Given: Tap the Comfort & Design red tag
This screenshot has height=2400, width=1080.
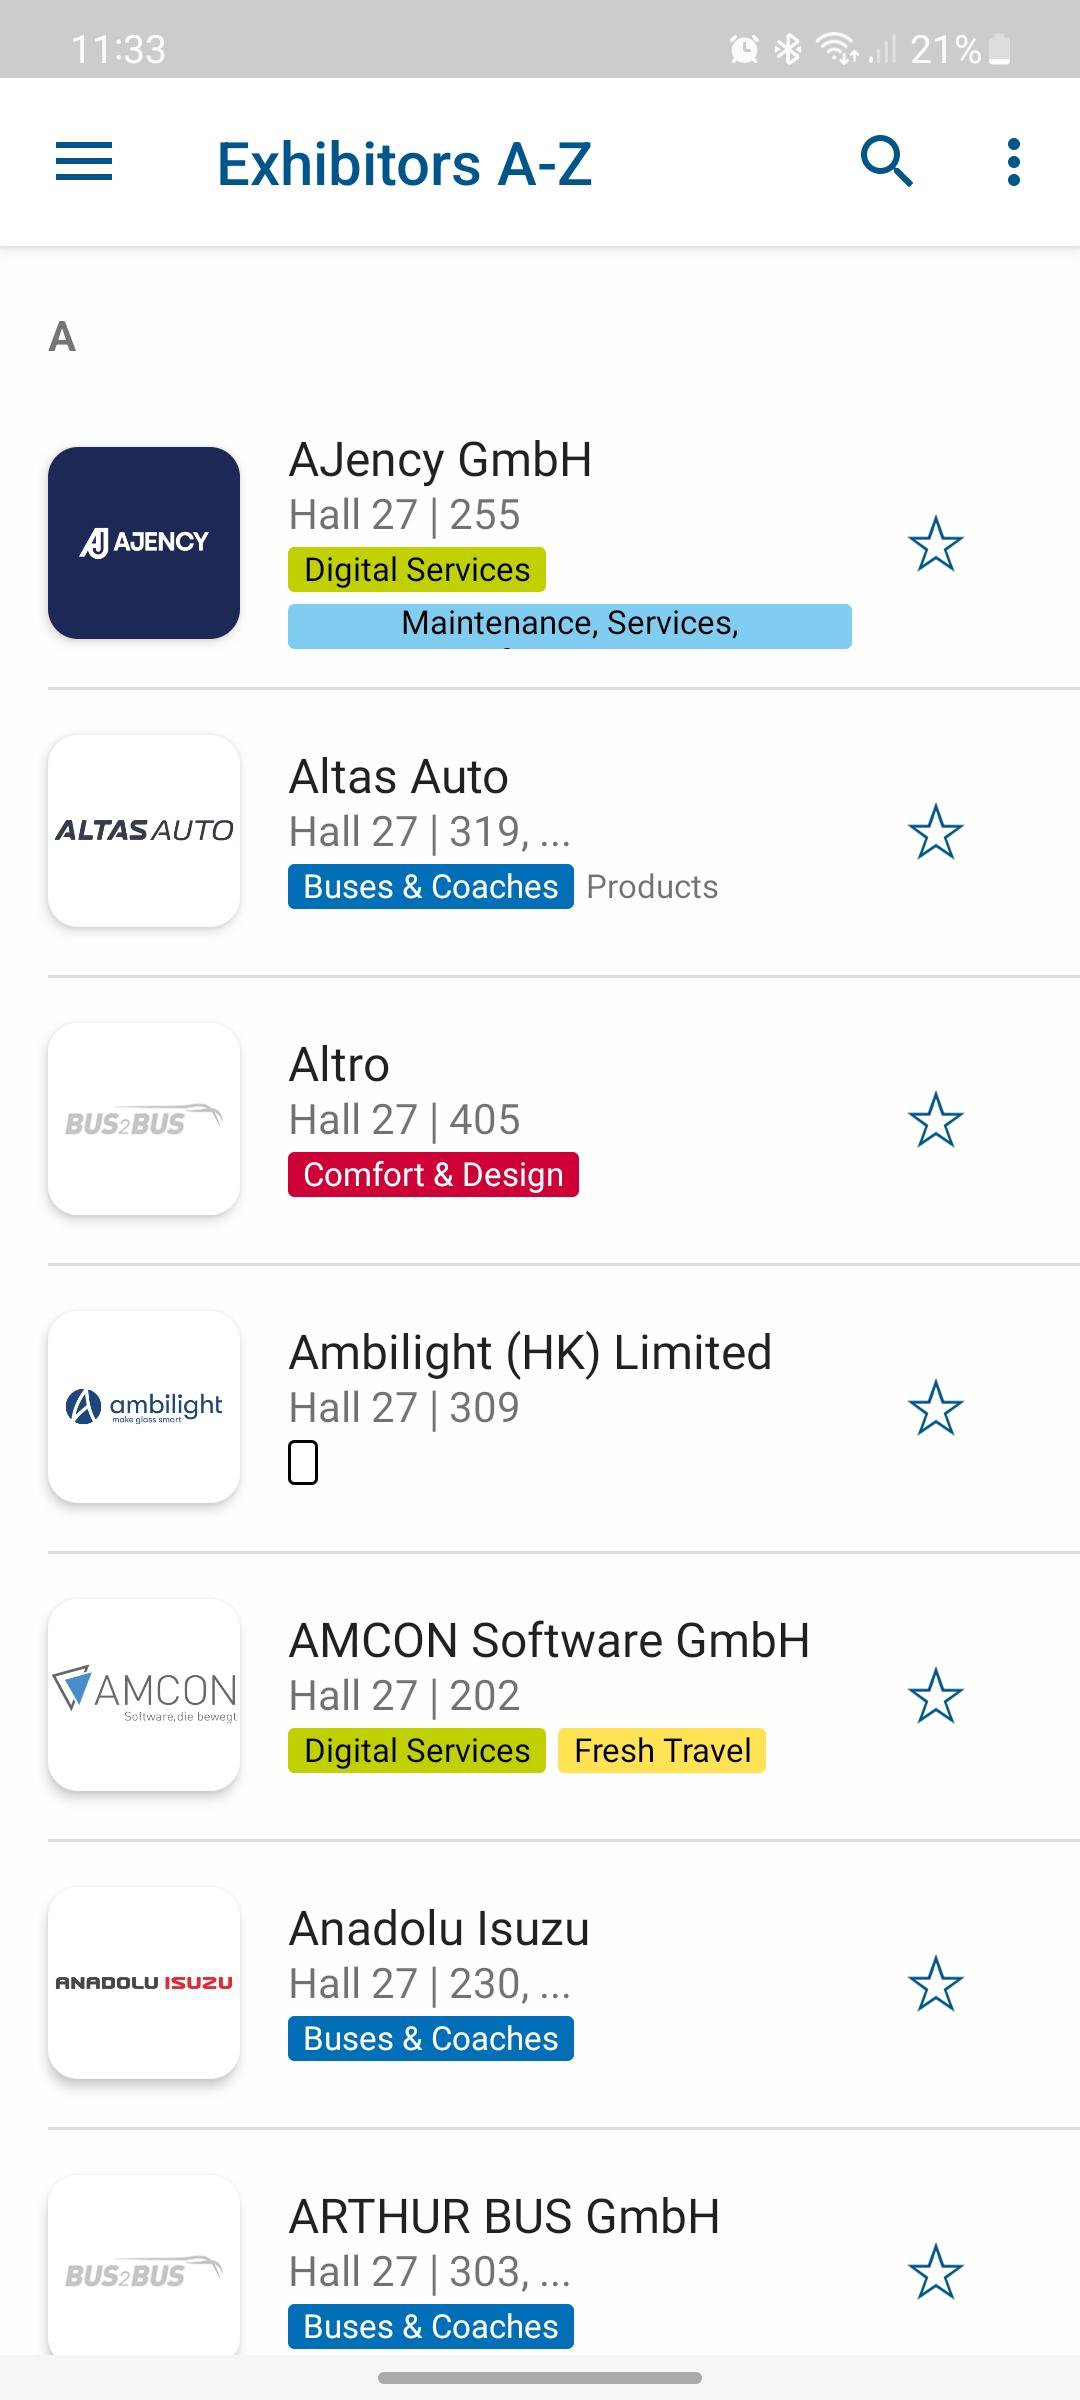Looking at the screenshot, I should [433, 1175].
